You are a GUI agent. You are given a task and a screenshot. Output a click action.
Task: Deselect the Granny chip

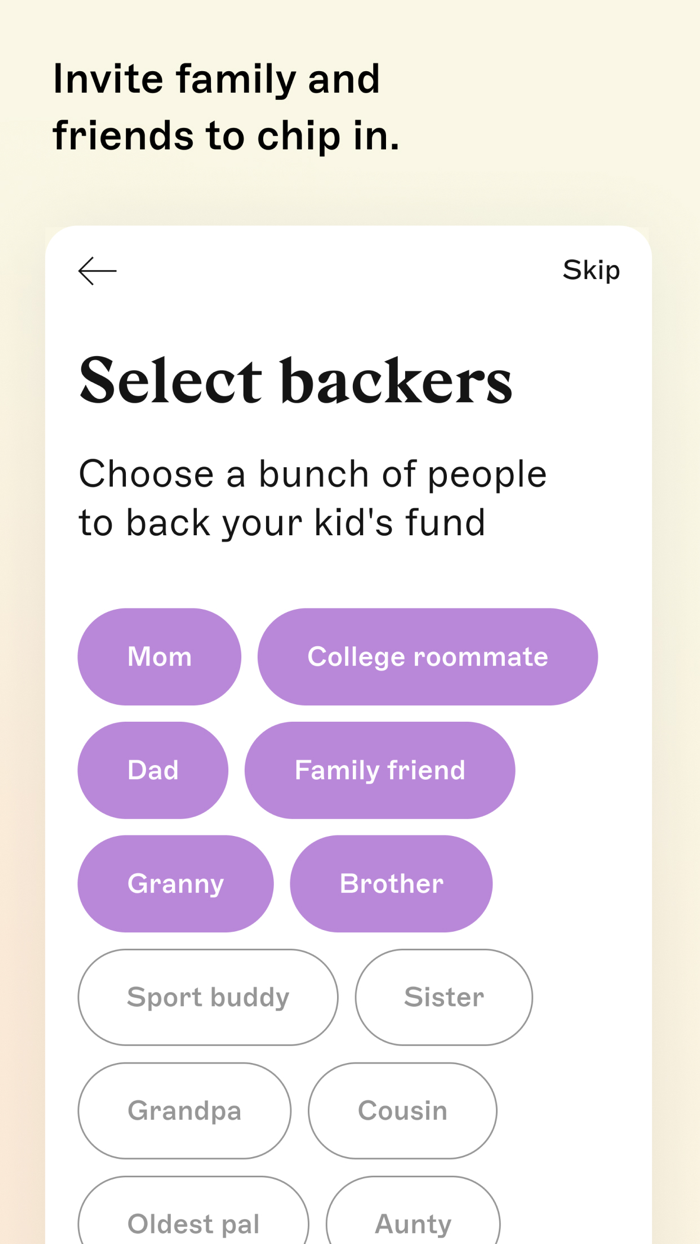(175, 884)
